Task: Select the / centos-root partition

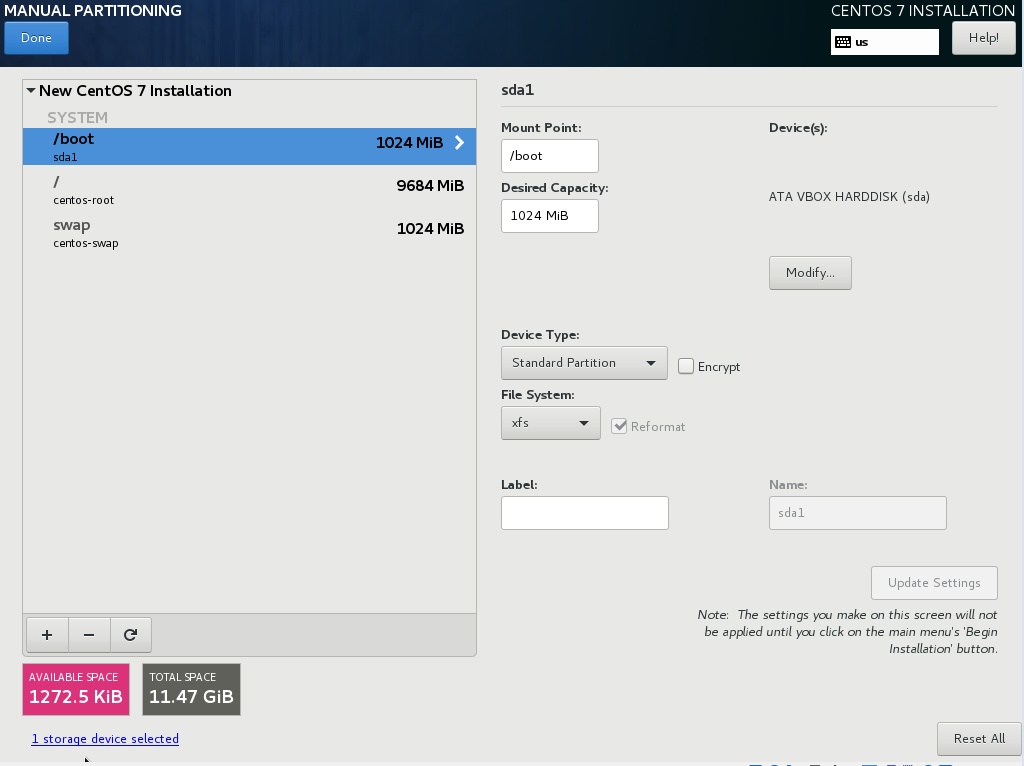Action: pyautogui.click(x=249, y=190)
